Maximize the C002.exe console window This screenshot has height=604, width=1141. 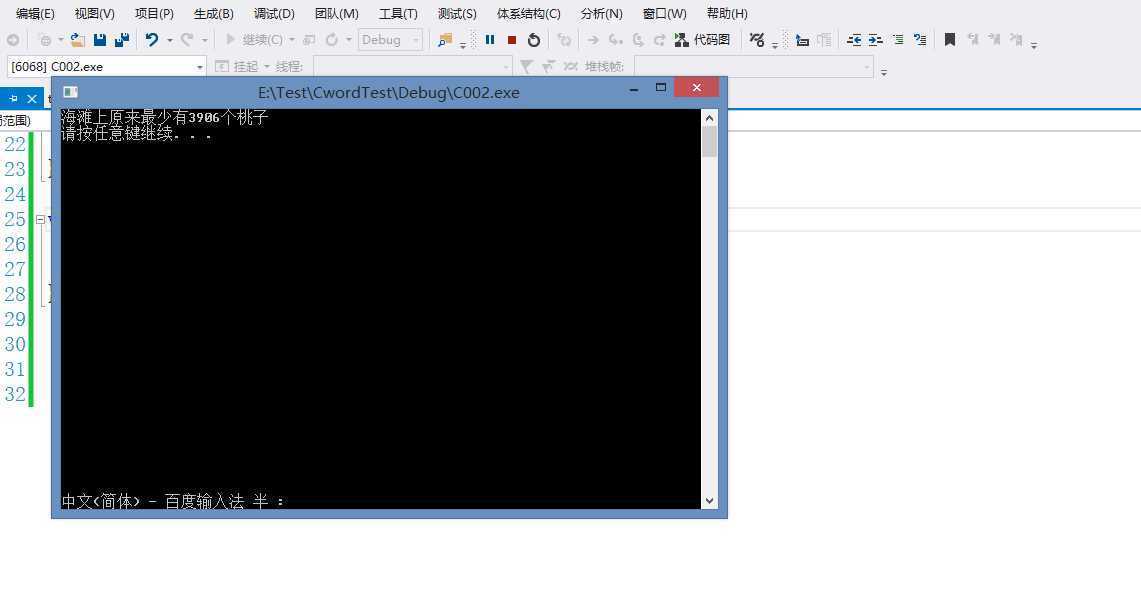pos(661,88)
